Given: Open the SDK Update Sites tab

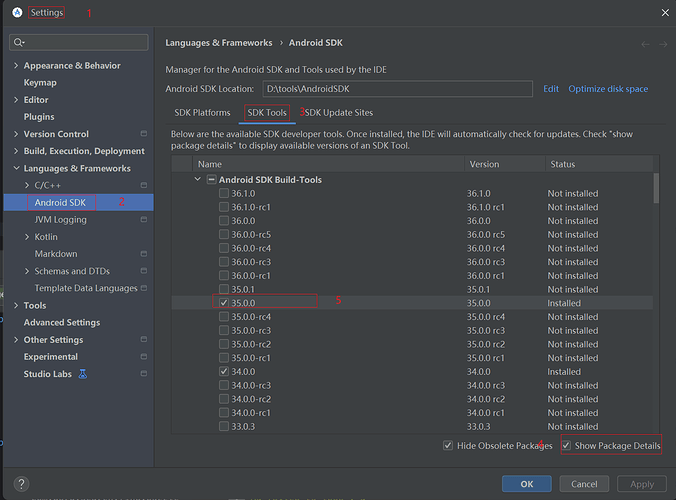Looking at the screenshot, I should coord(338,113).
